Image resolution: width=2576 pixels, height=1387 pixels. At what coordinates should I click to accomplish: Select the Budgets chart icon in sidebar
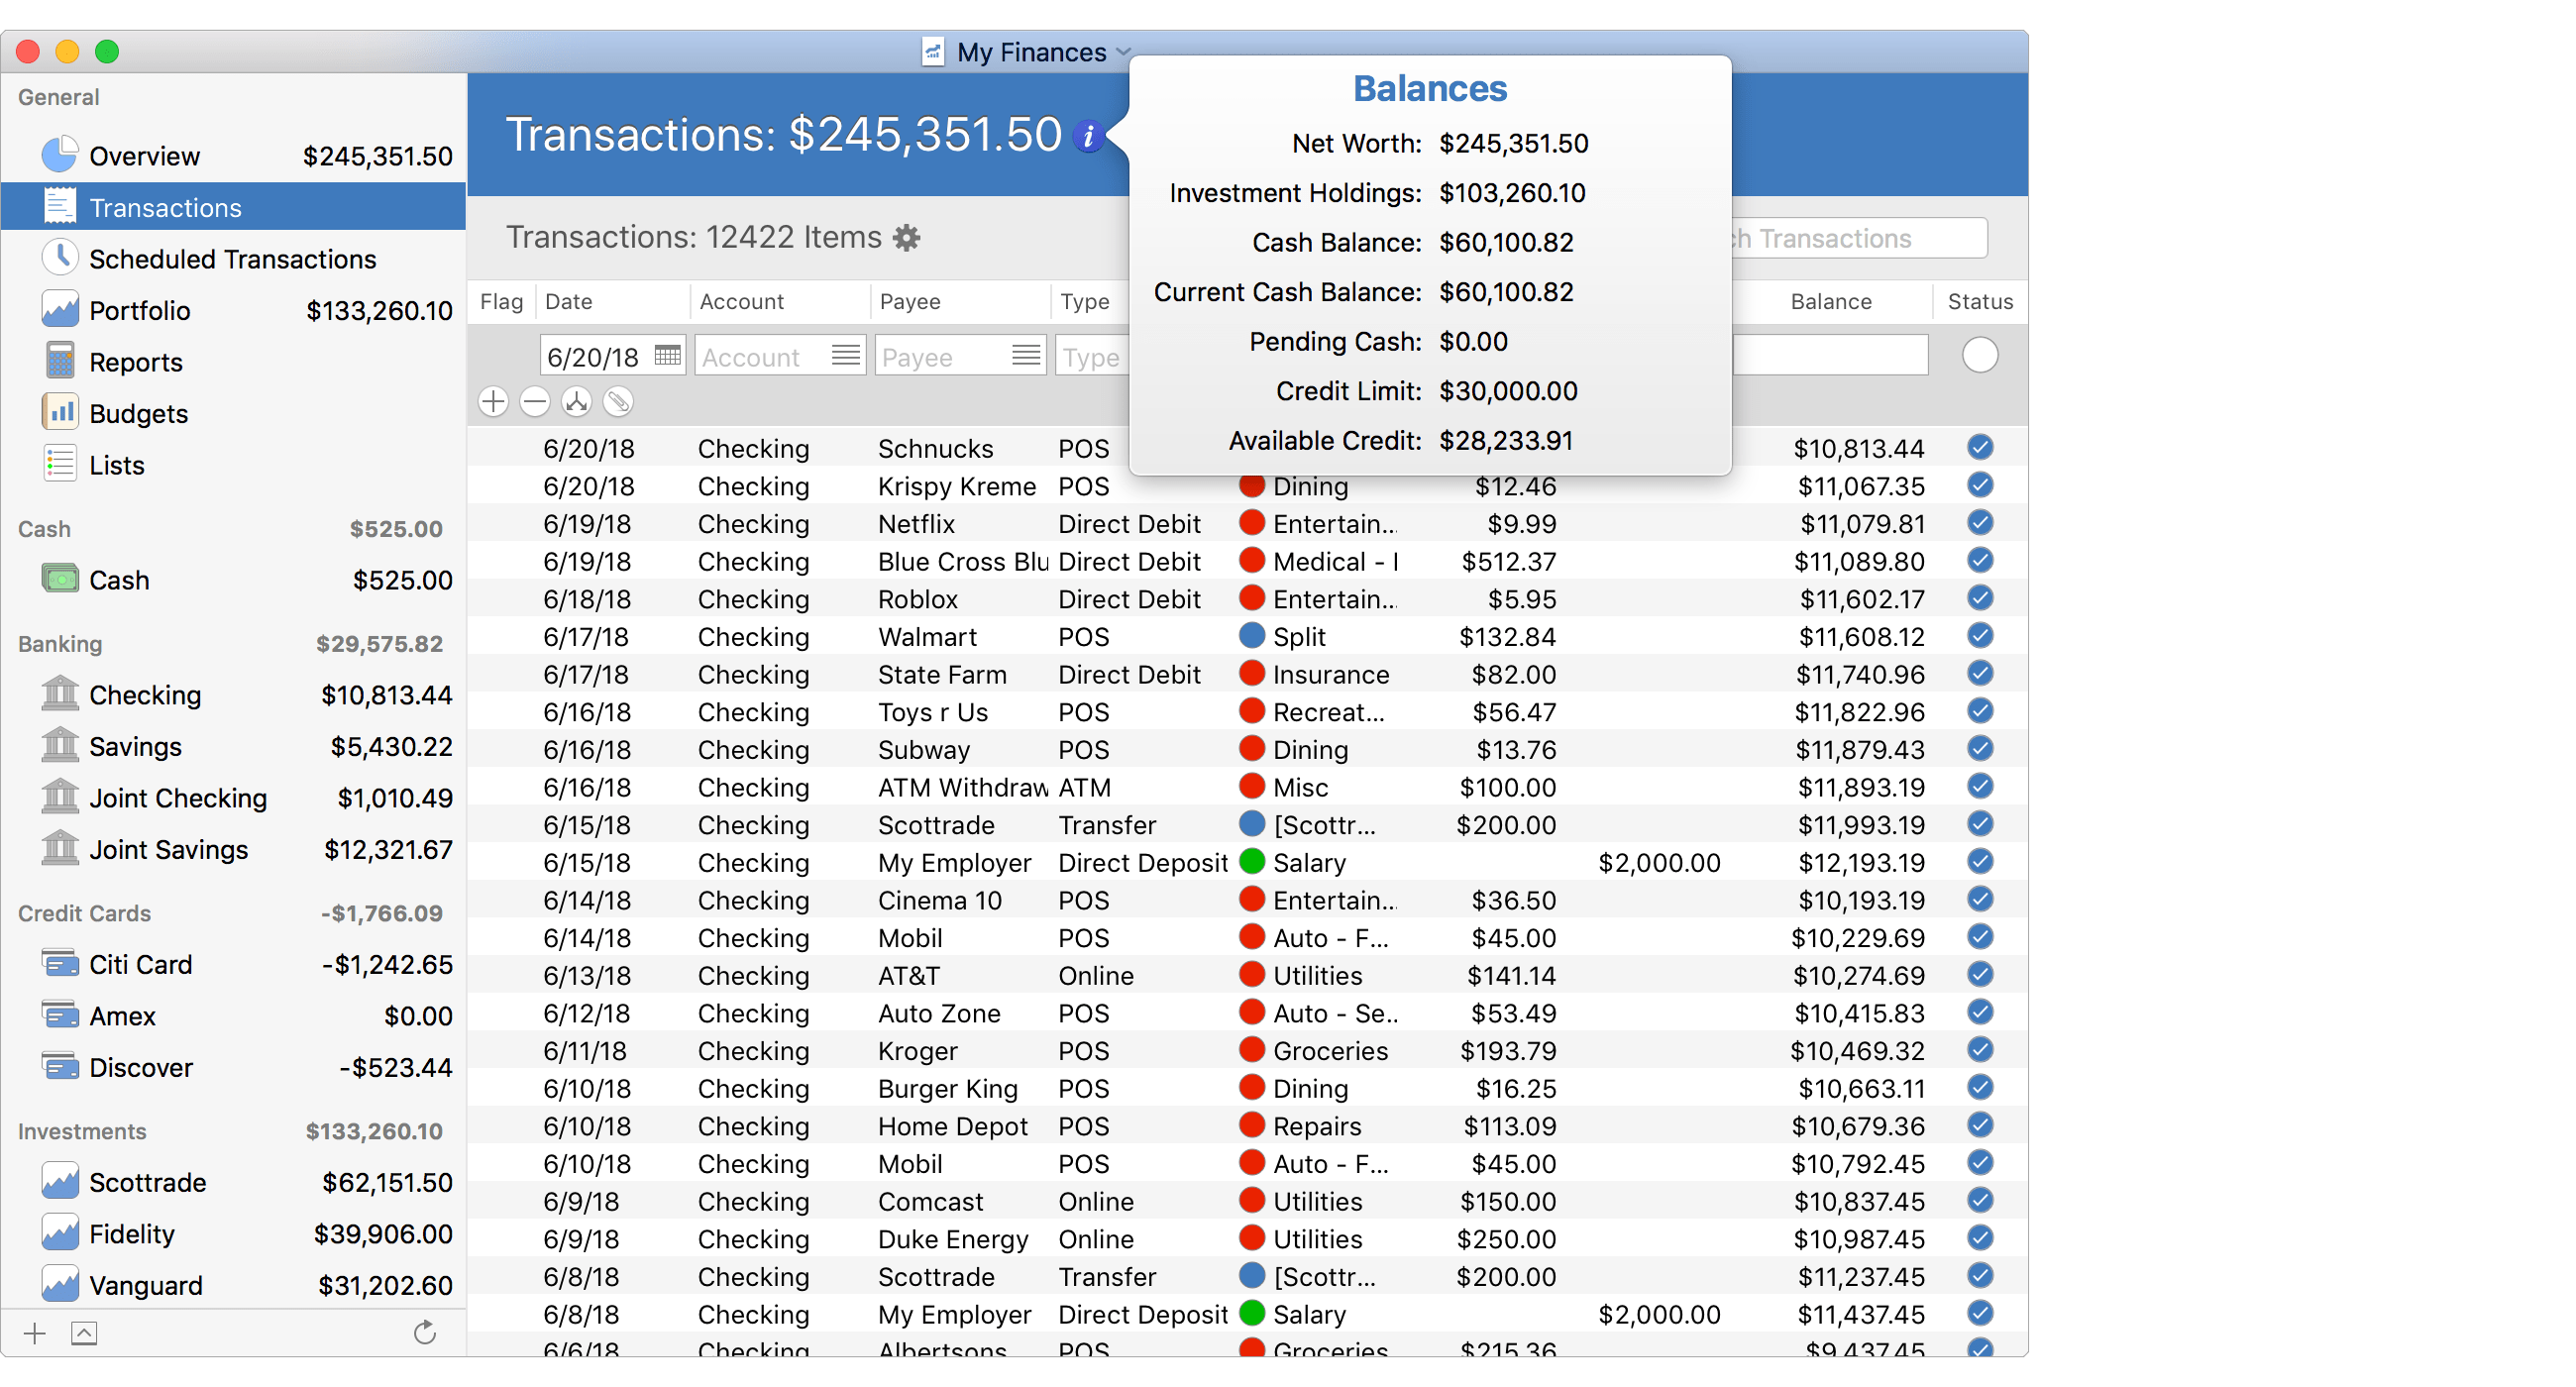click(61, 411)
